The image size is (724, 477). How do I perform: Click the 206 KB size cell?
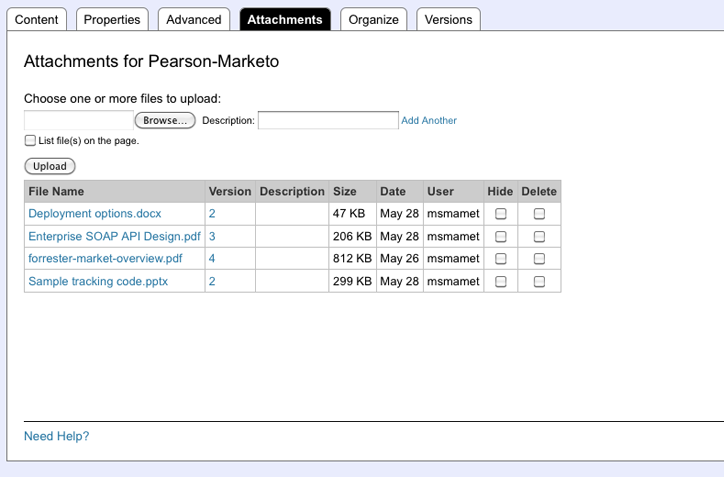(x=353, y=236)
